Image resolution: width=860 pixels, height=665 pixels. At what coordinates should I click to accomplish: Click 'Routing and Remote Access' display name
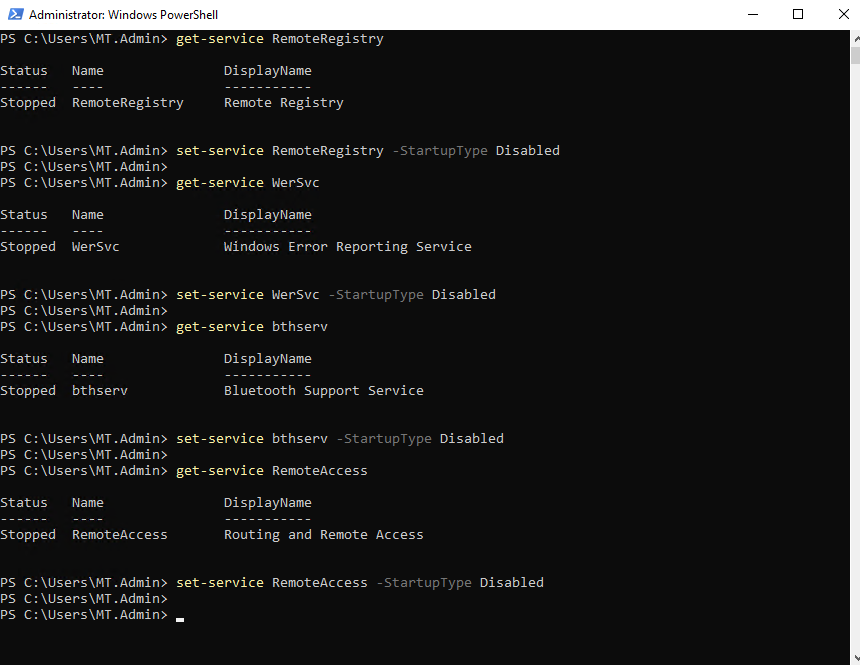point(324,535)
